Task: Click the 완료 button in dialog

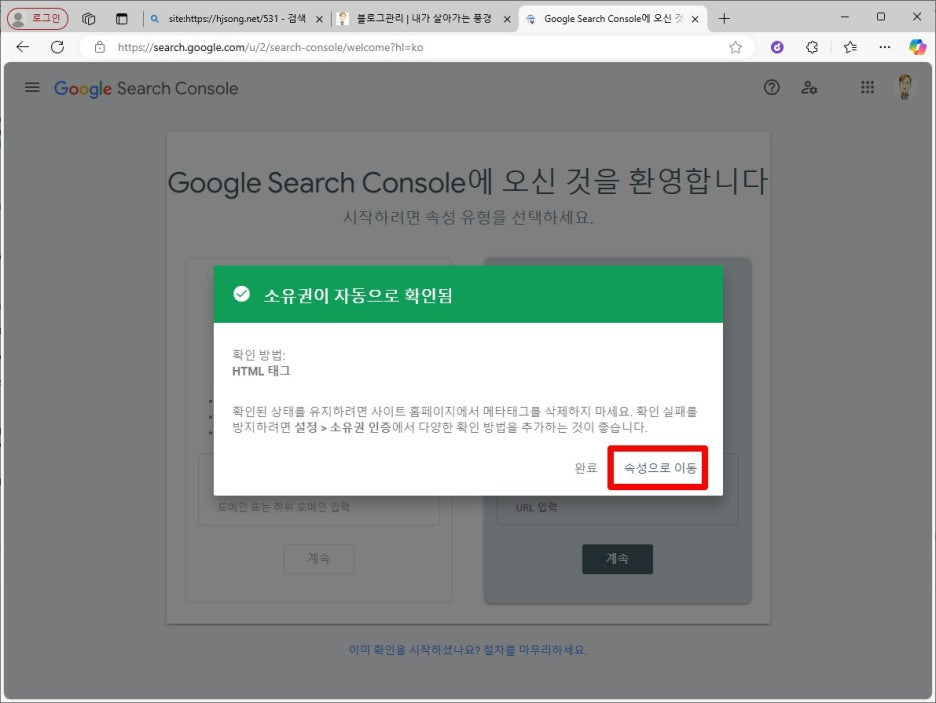Action: click(x=586, y=468)
